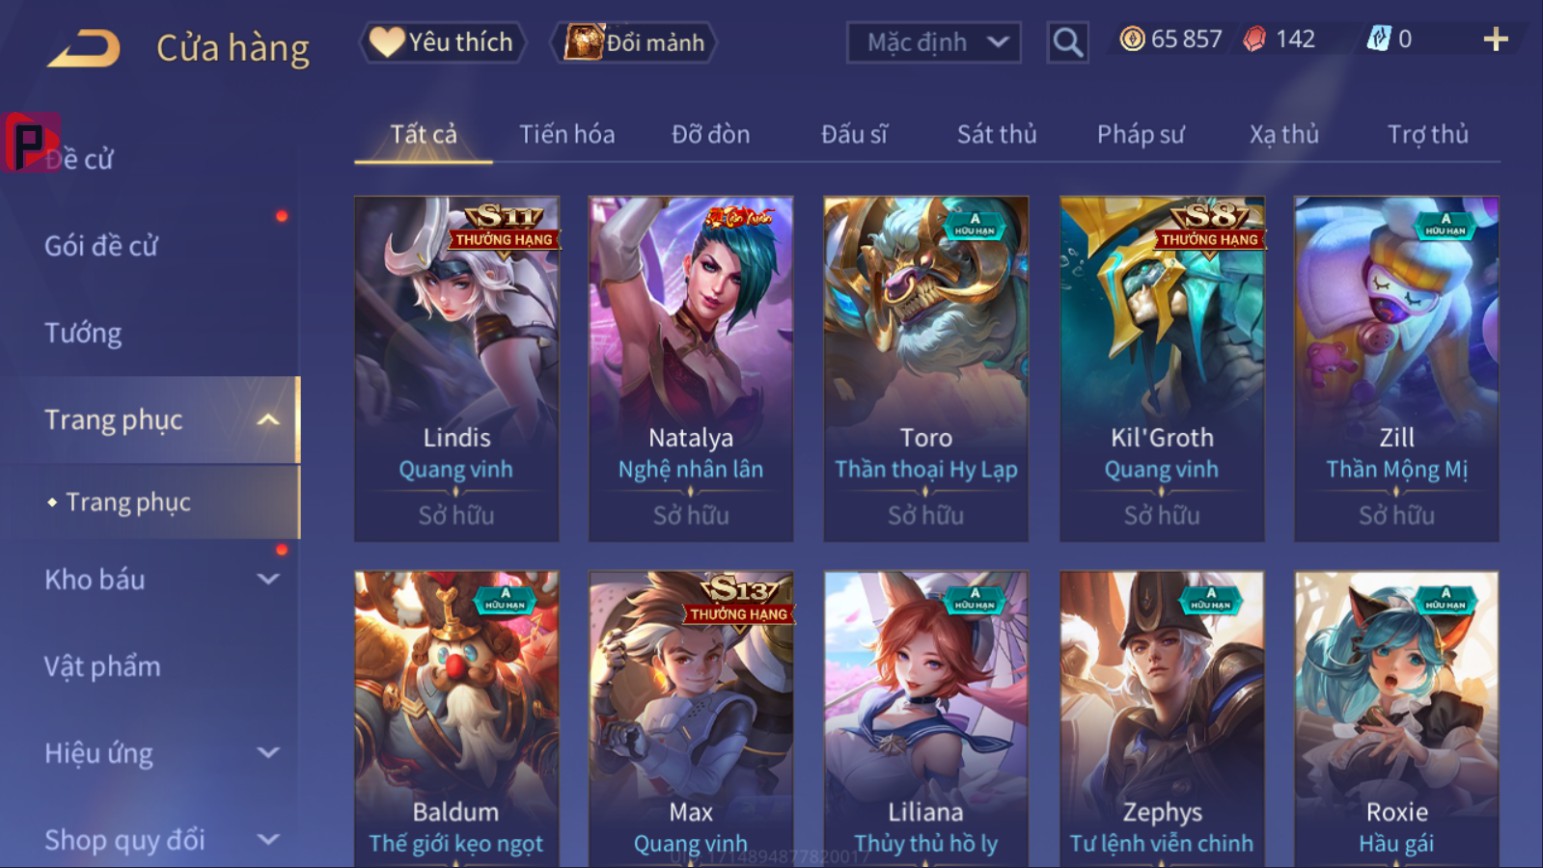Go back using the return arrow icon
The height and width of the screenshot is (868, 1543).
[84, 48]
